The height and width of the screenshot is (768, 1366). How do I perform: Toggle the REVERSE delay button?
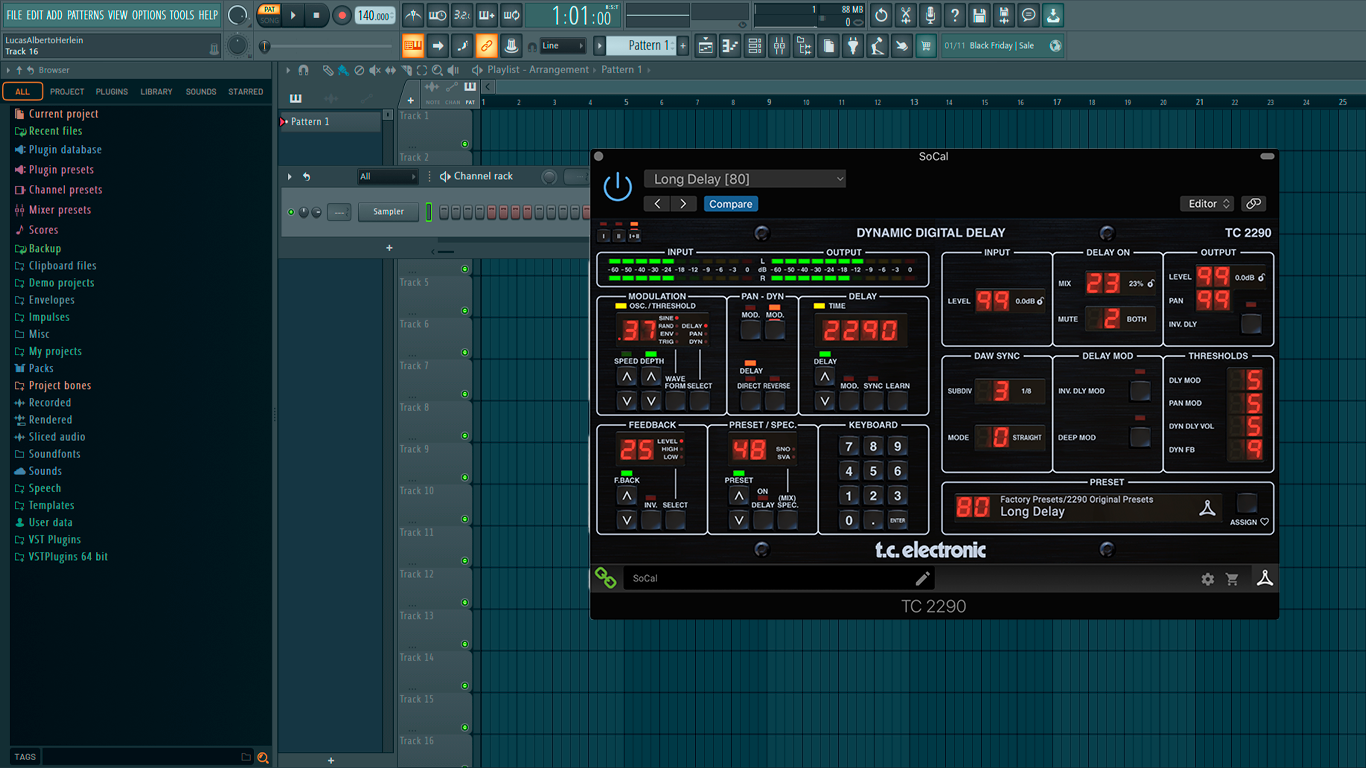(775, 400)
